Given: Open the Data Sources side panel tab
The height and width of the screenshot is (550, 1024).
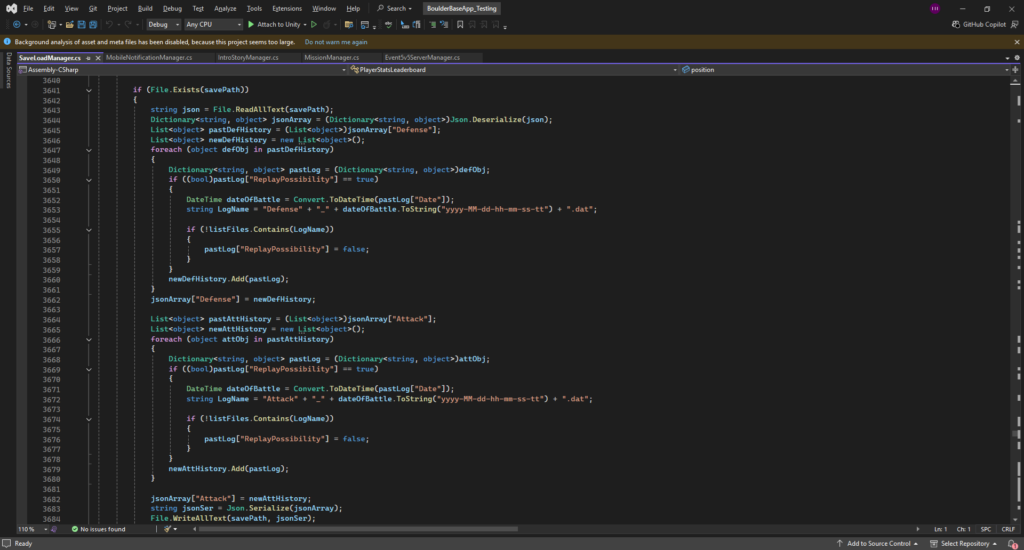Looking at the screenshot, I should pyautogui.click(x=8, y=70).
